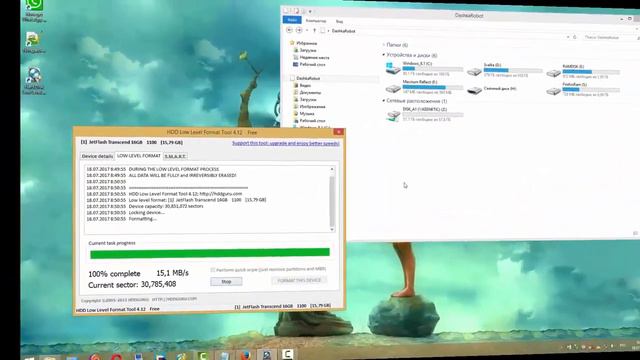The height and width of the screenshot is (360, 640).
Task: Click the log scrollbar up arrow
Action: pyautogui.click(x=332, y=169)
